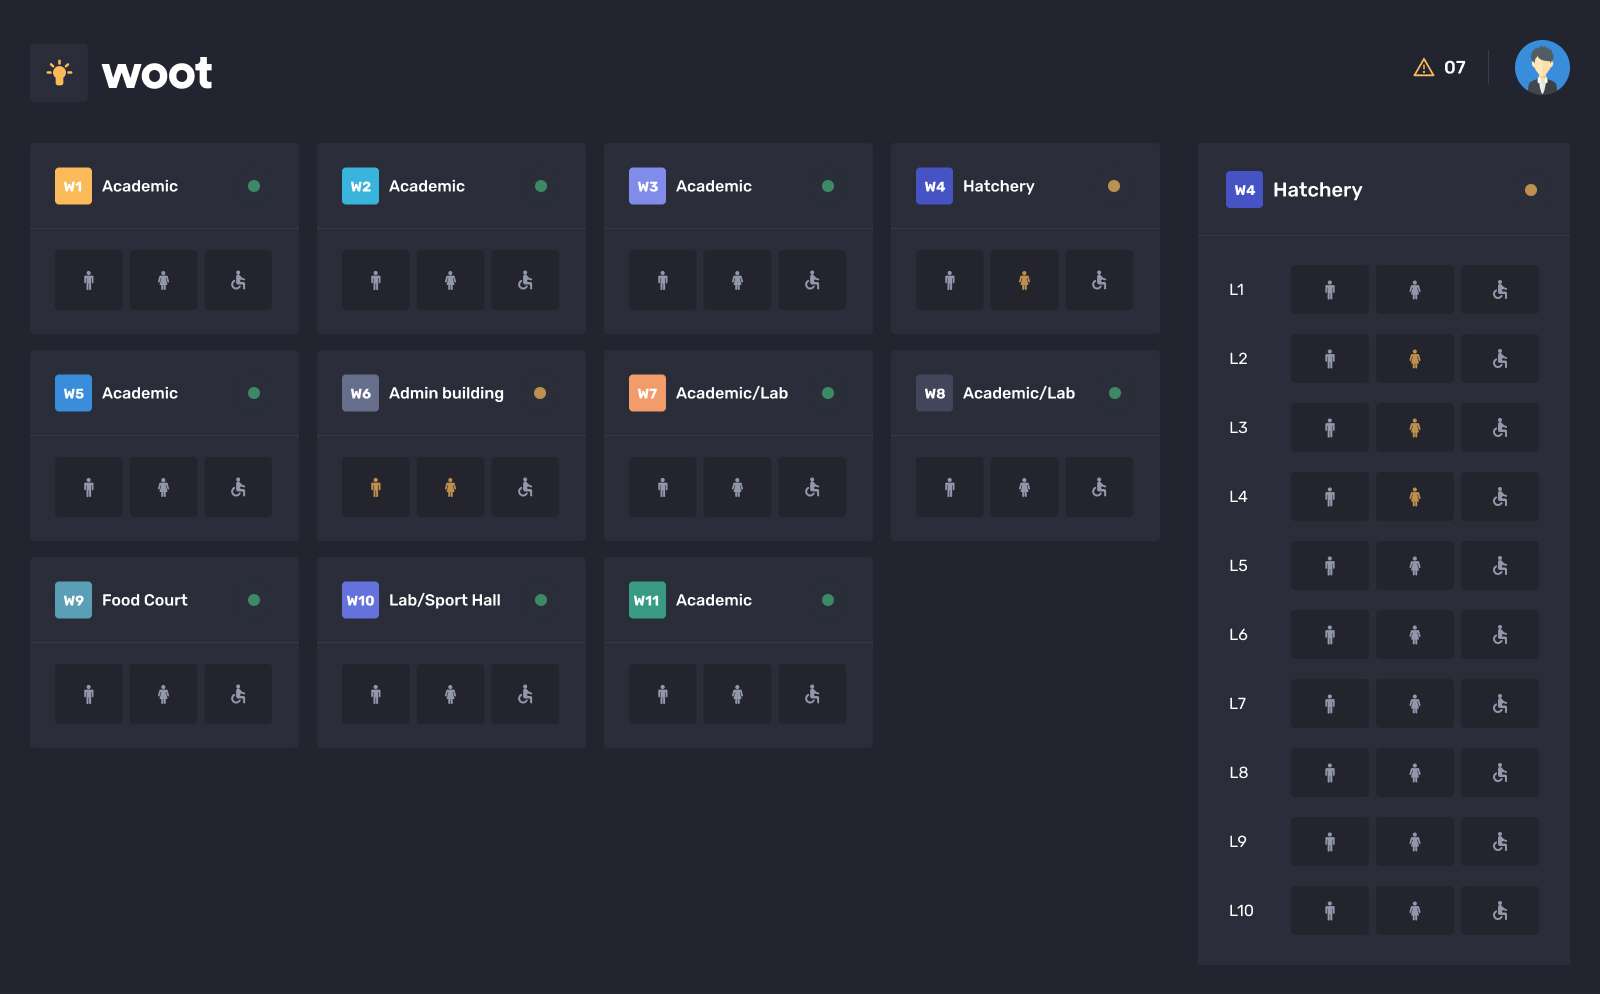This screenshot has height=994, width=1600.
Task: Click the female restroom icon in W9 Food Court
Action: click(x=163, y=694)
